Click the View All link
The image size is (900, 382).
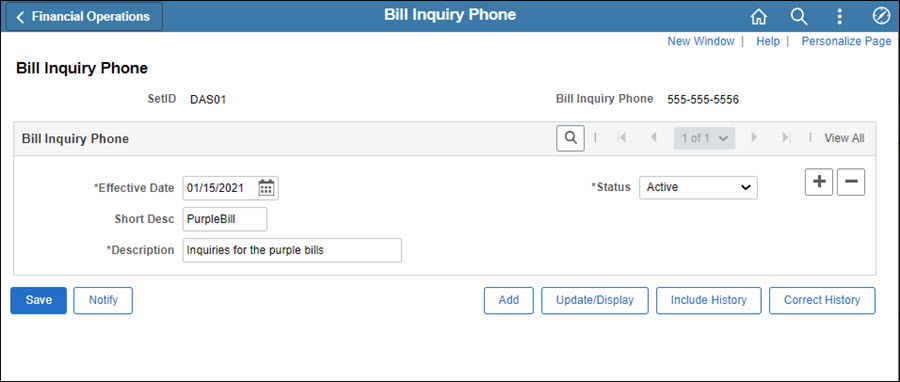click(x=844, y=138)
